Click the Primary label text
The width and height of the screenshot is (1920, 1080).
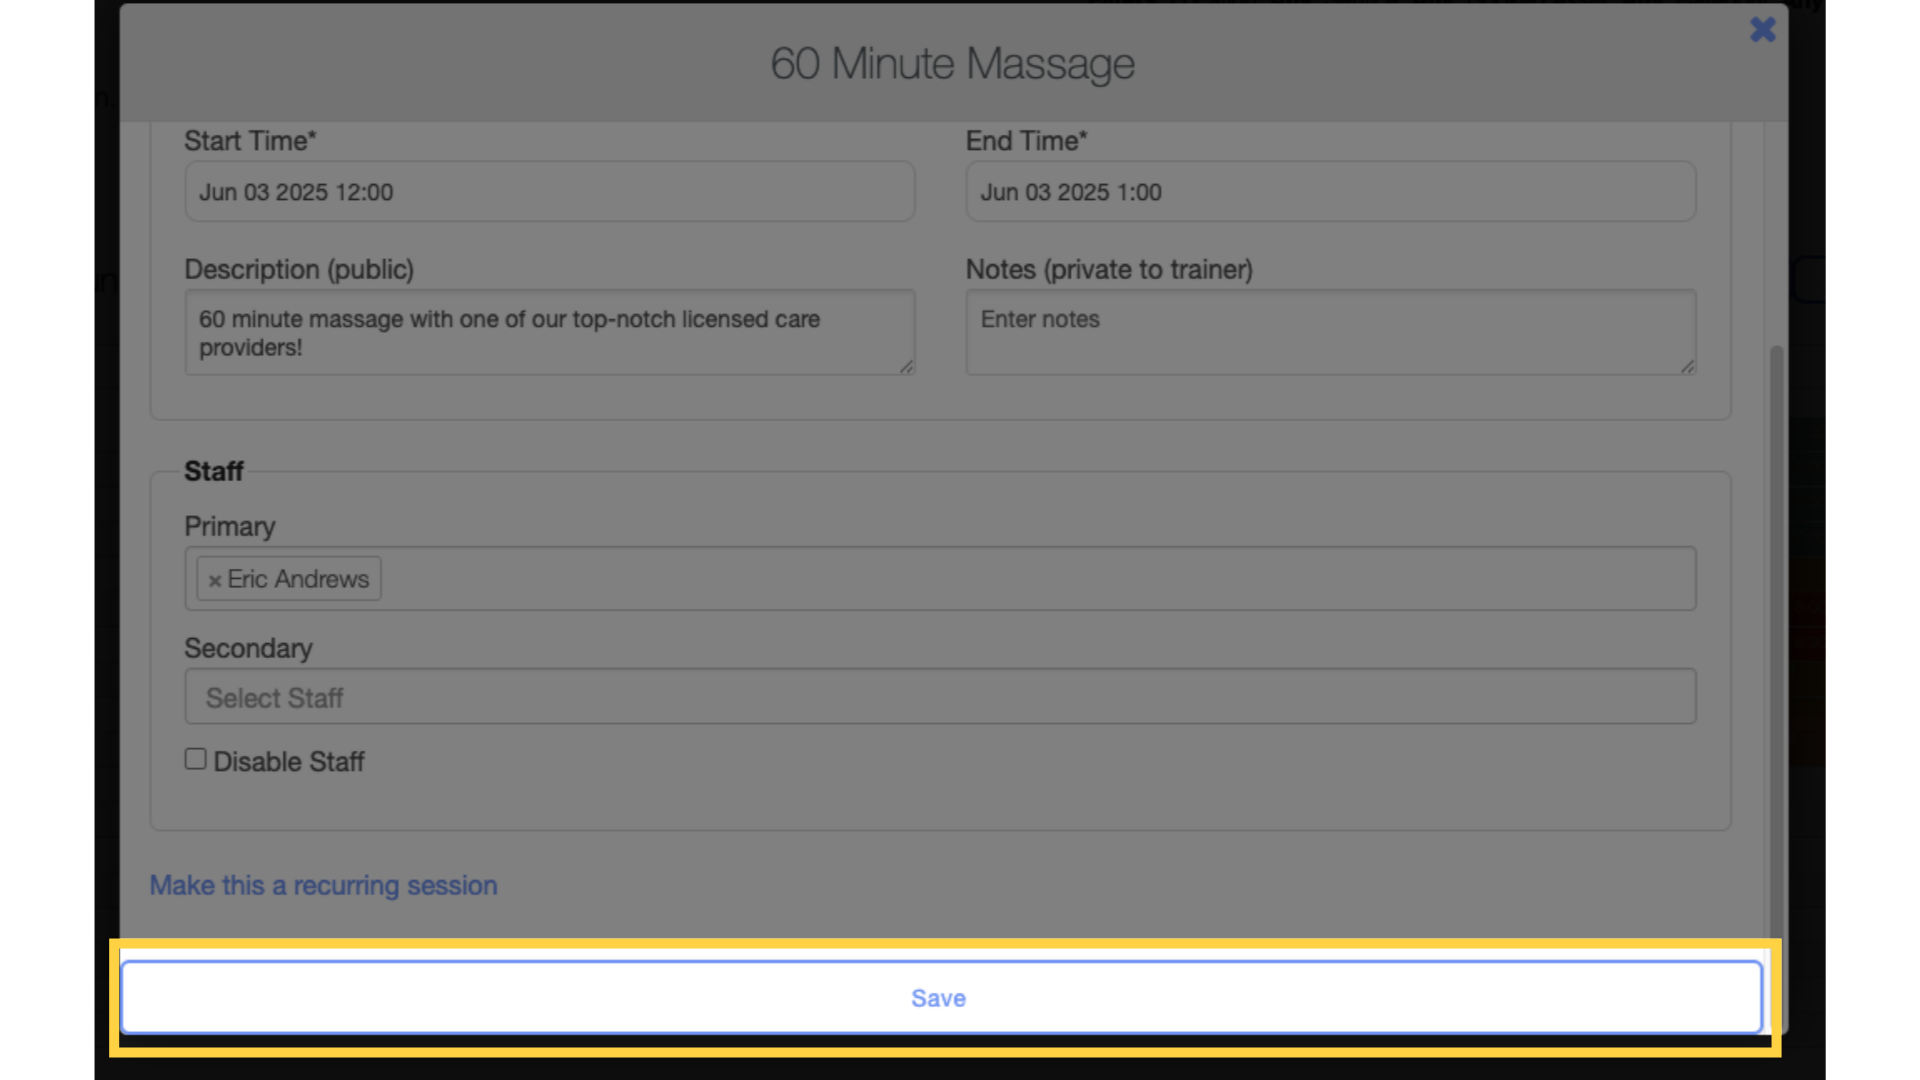click(x=230, y=527)
